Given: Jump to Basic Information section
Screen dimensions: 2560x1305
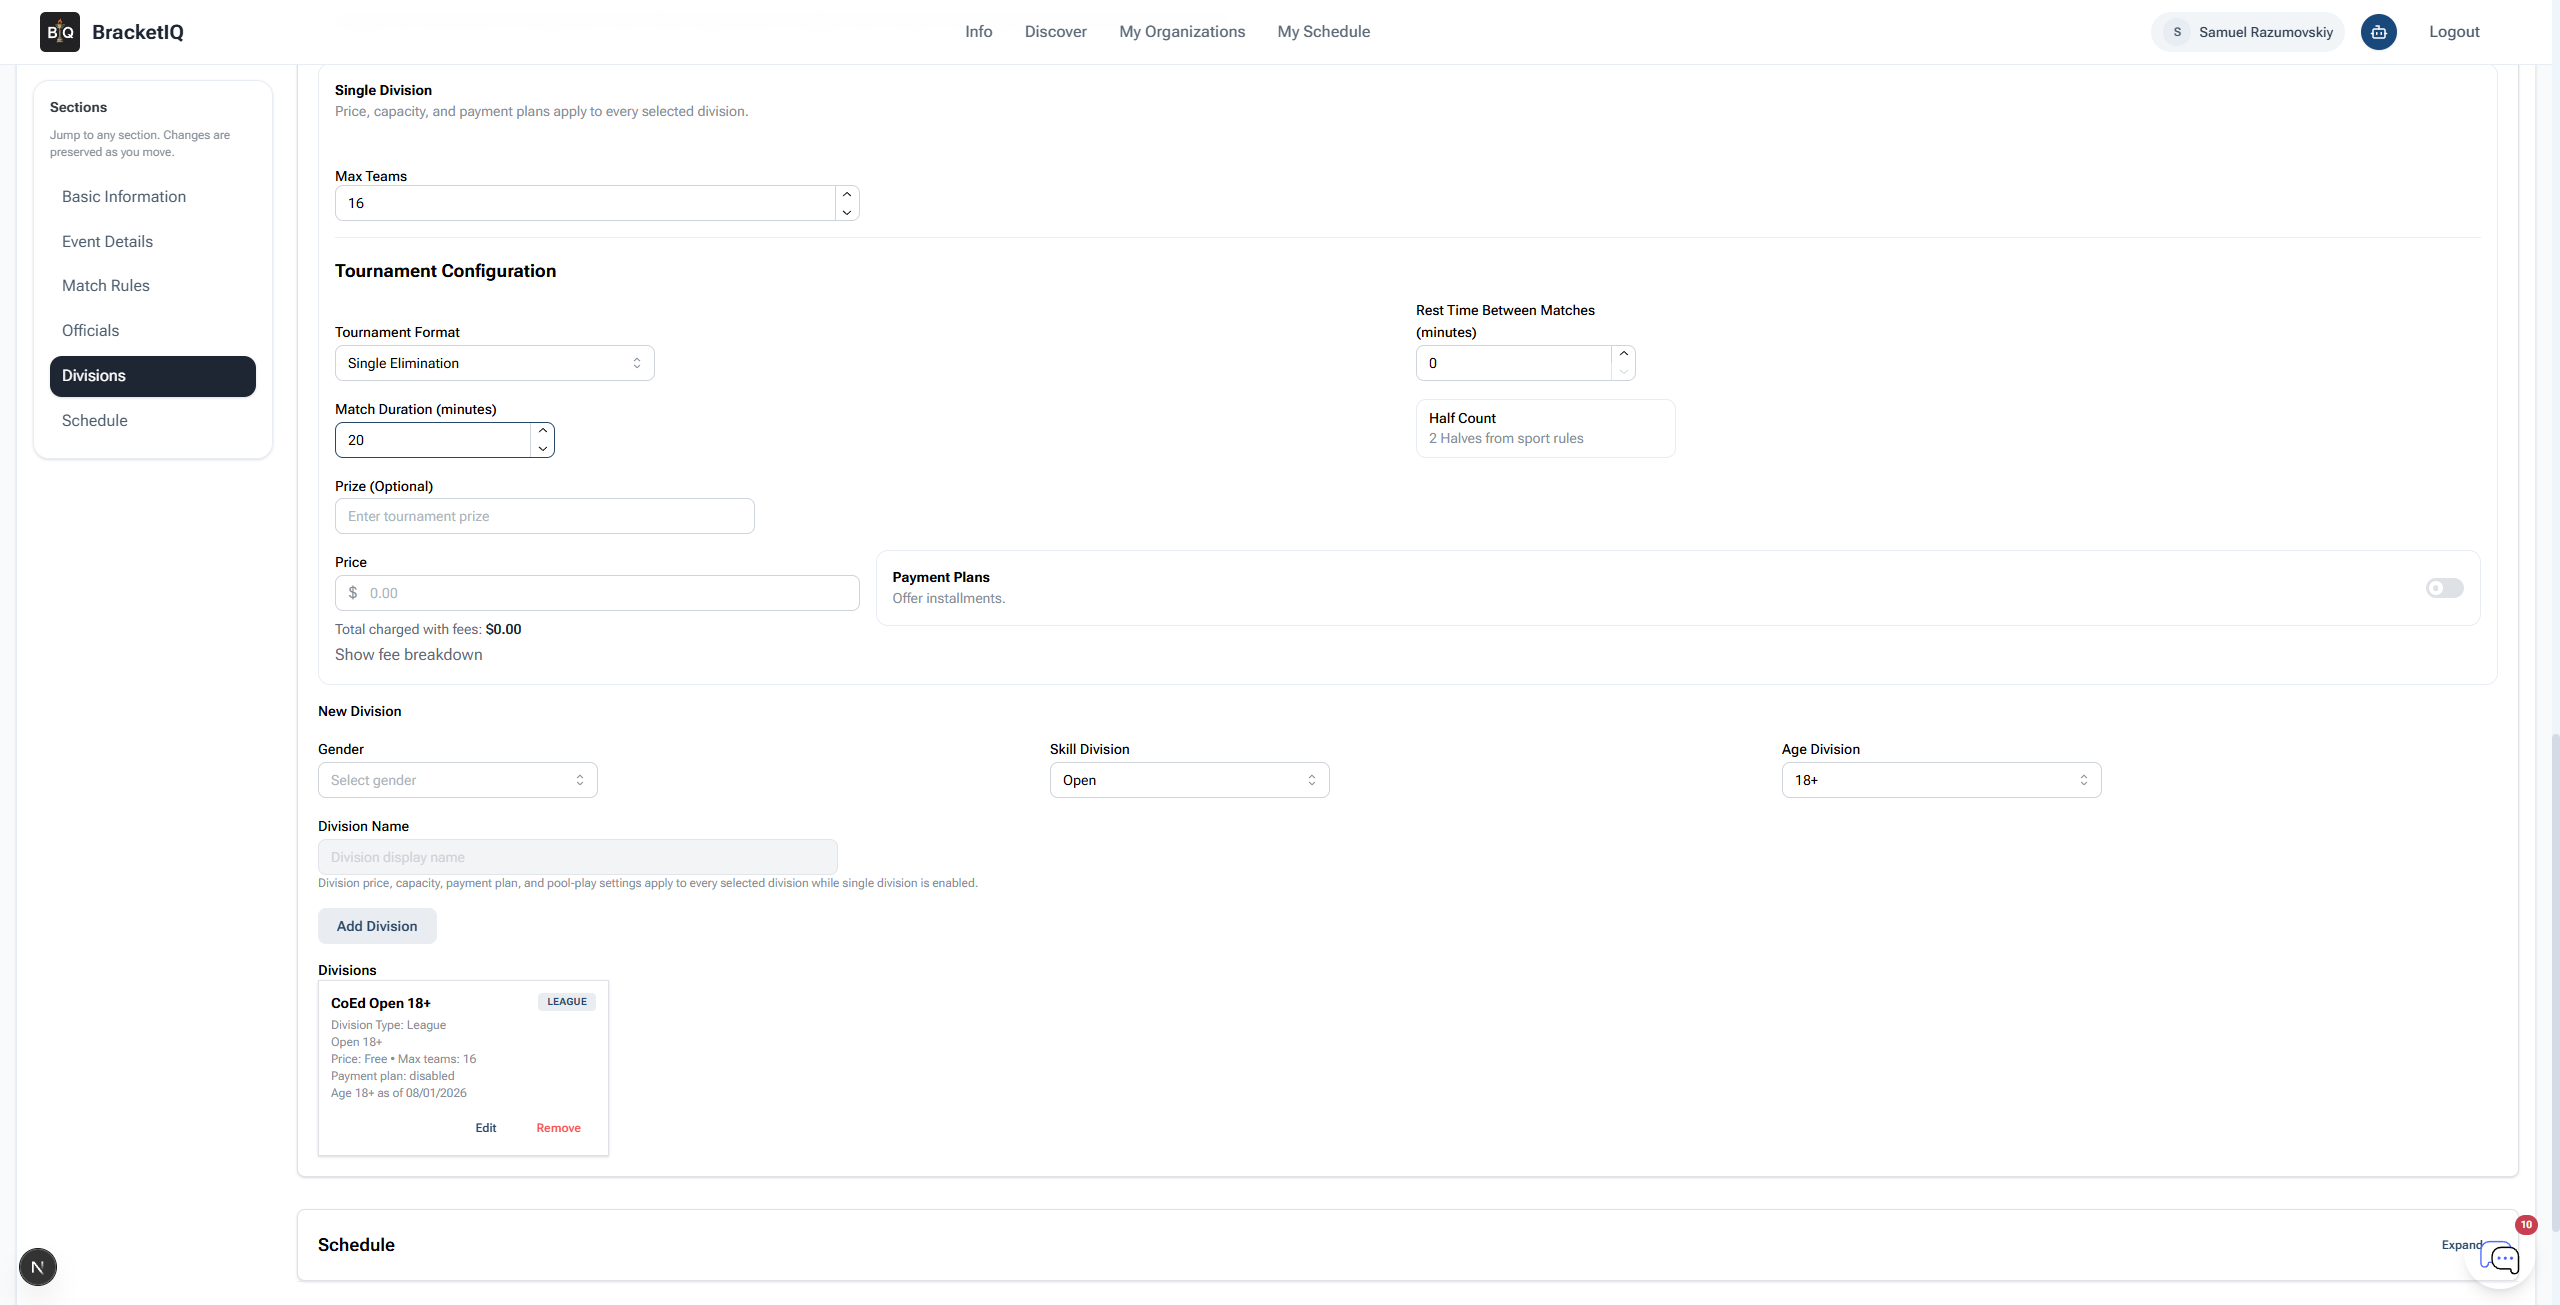Looking at the screenshot, I should tap(153, 197).
